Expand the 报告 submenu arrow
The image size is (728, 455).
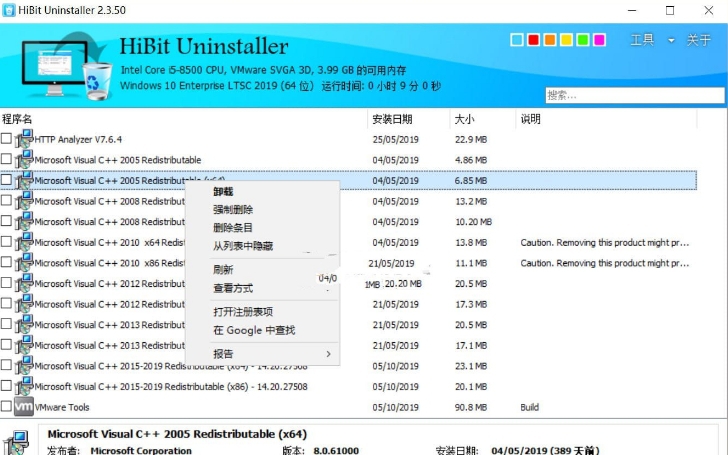(x=329, y=354)
